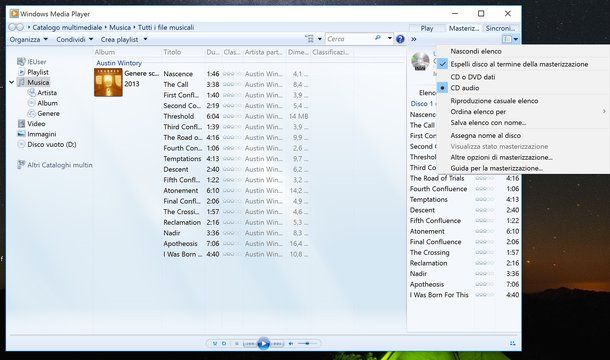Expand the view options dropdown arrow

[320, 39]
